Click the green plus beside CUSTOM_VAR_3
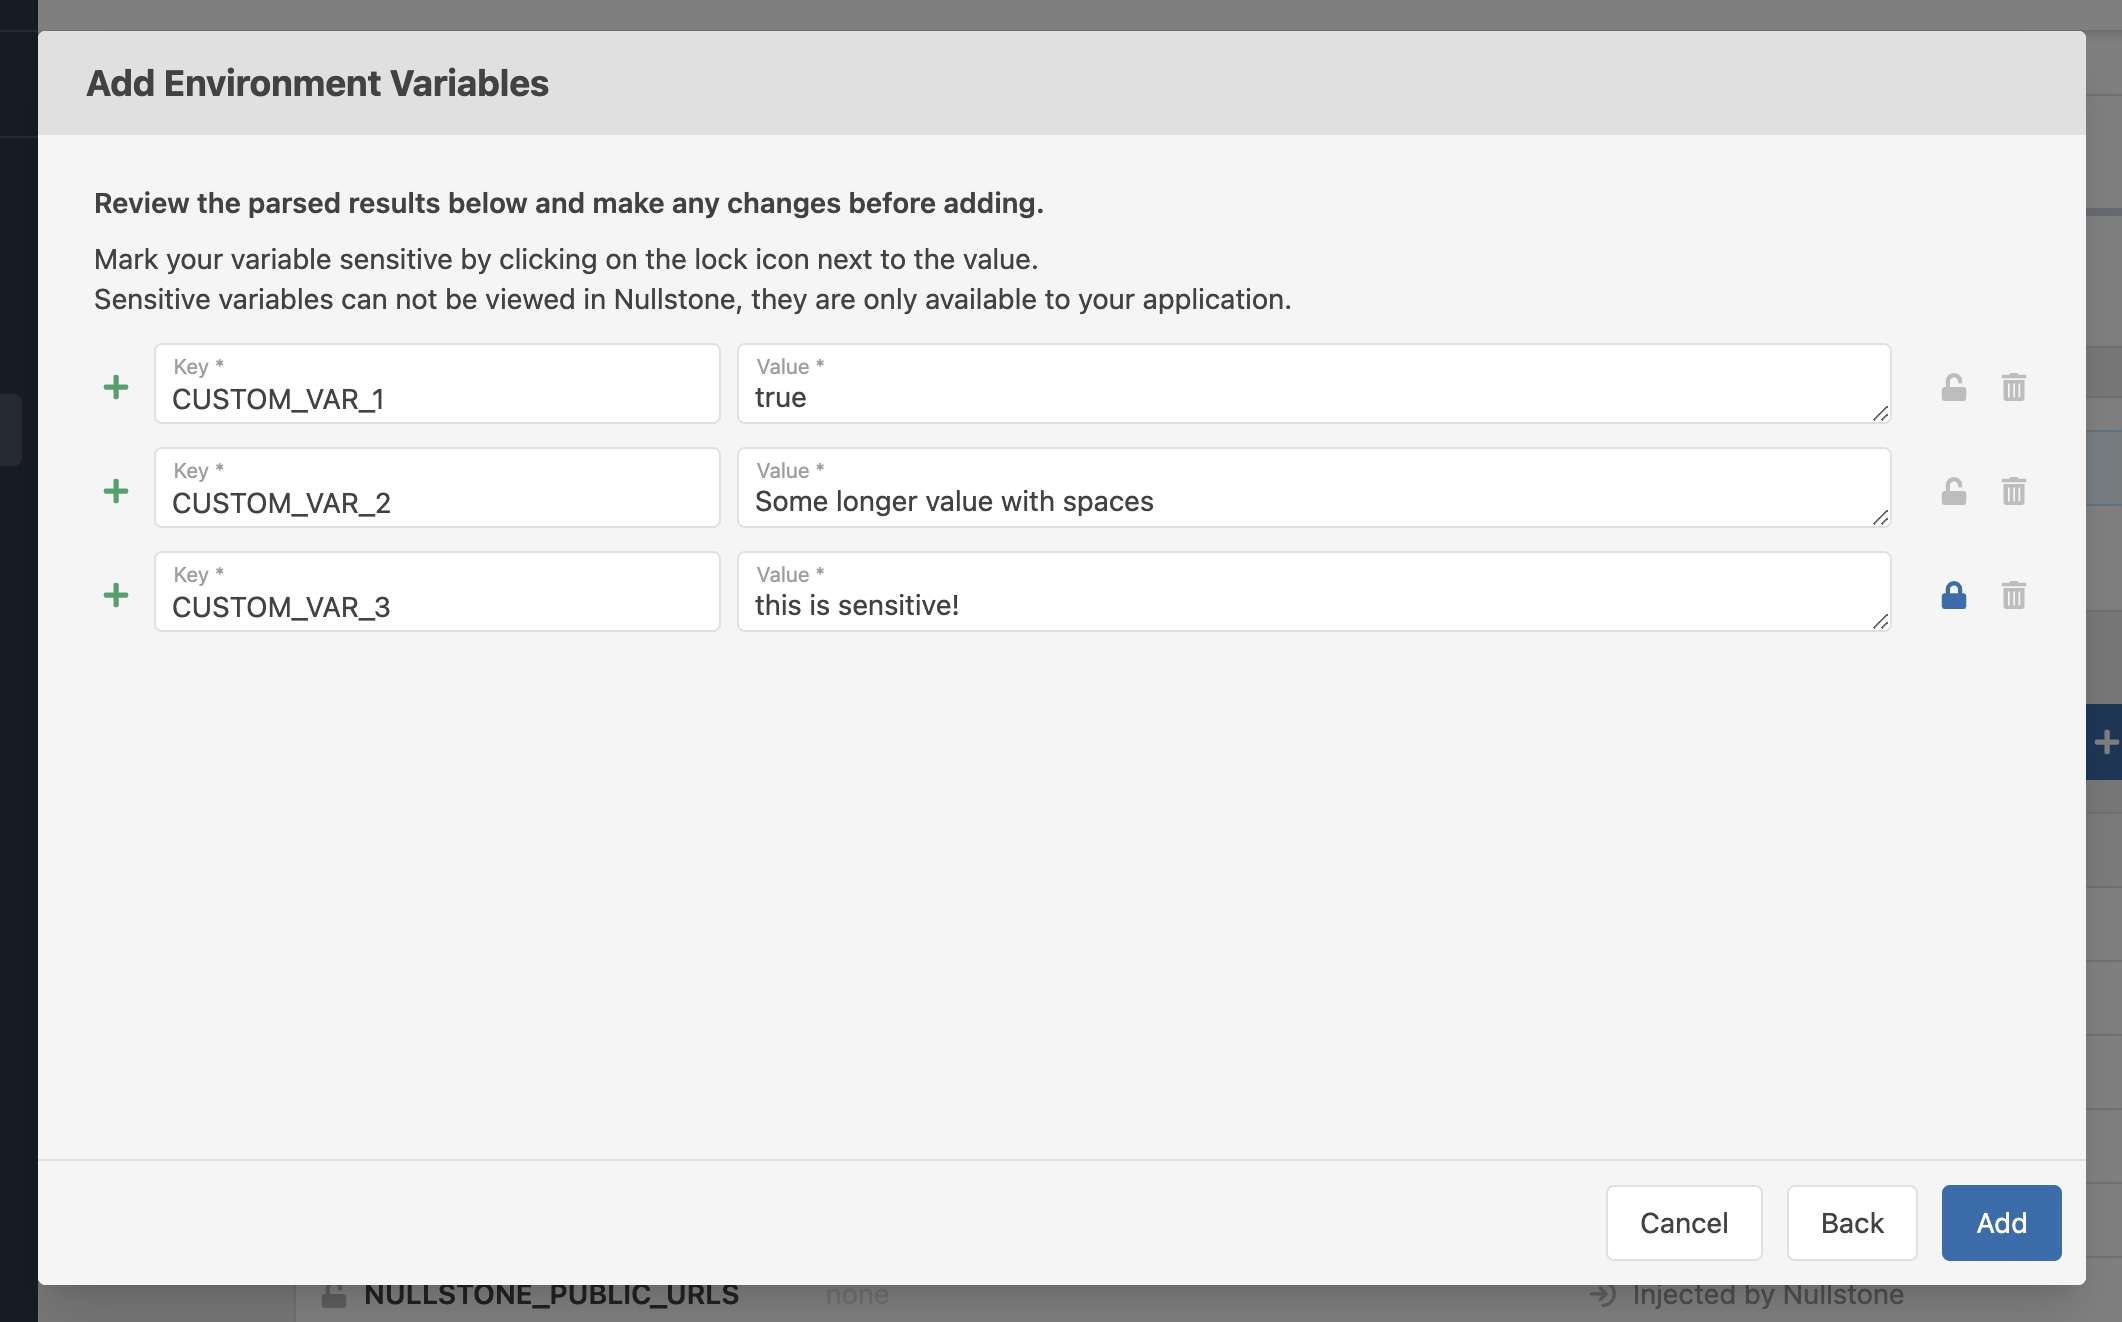This screenshot has width=2122, height=1322. [117, 594]
